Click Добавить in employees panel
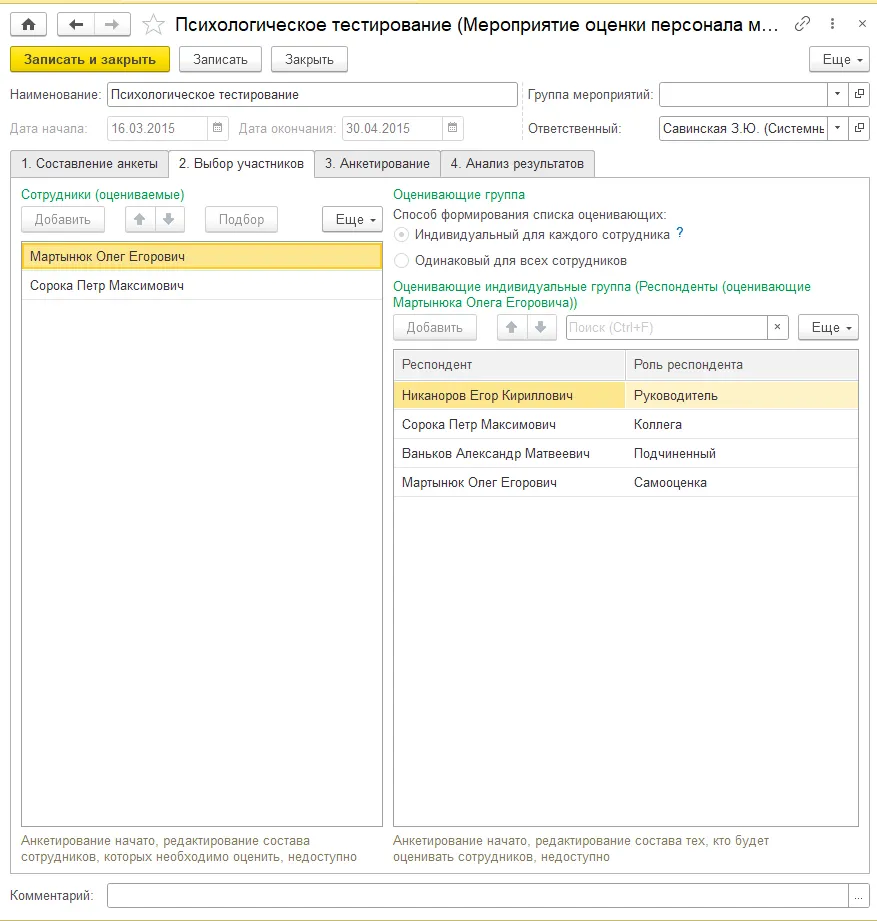The width and height of the screenshot is (877, 921). point(63,220)
